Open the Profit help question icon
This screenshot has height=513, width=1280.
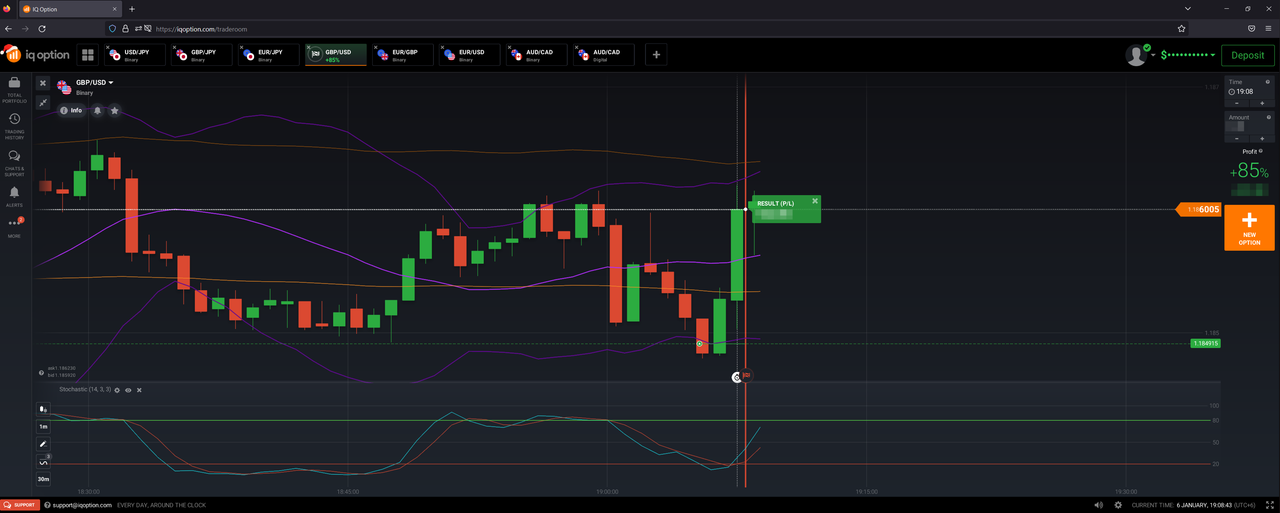point(1260,151)
